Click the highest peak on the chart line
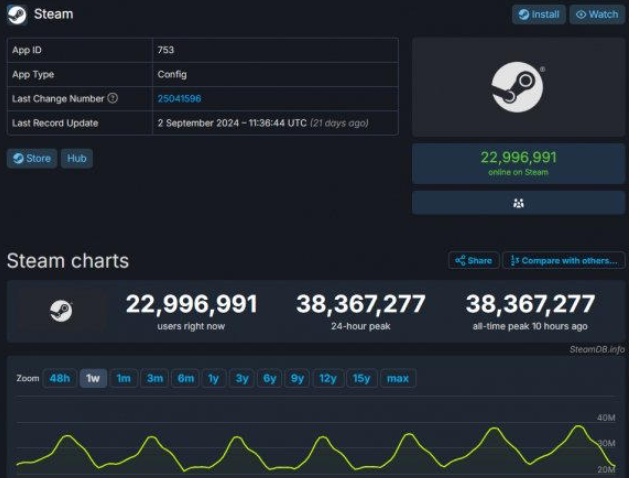 pos(578,426)
